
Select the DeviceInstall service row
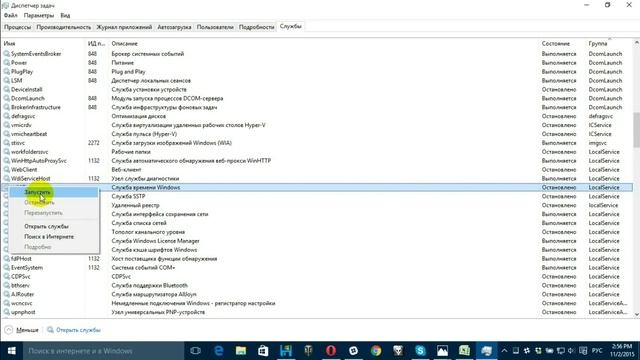click(318, 89)
